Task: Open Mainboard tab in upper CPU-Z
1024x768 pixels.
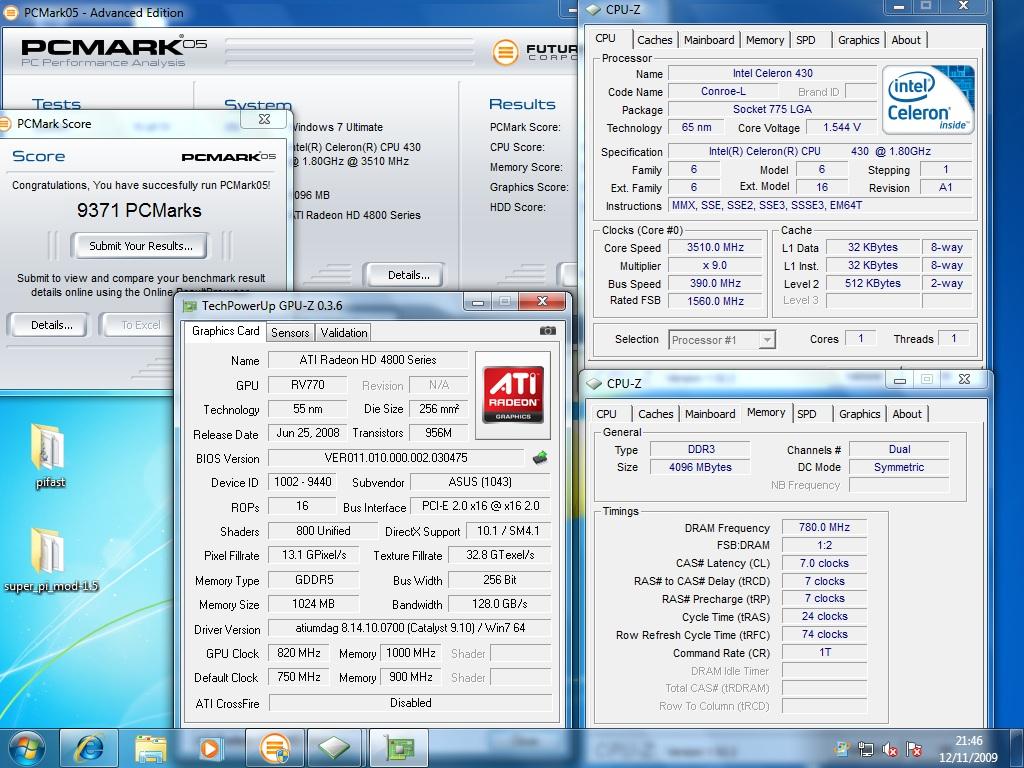Action: 709,40
